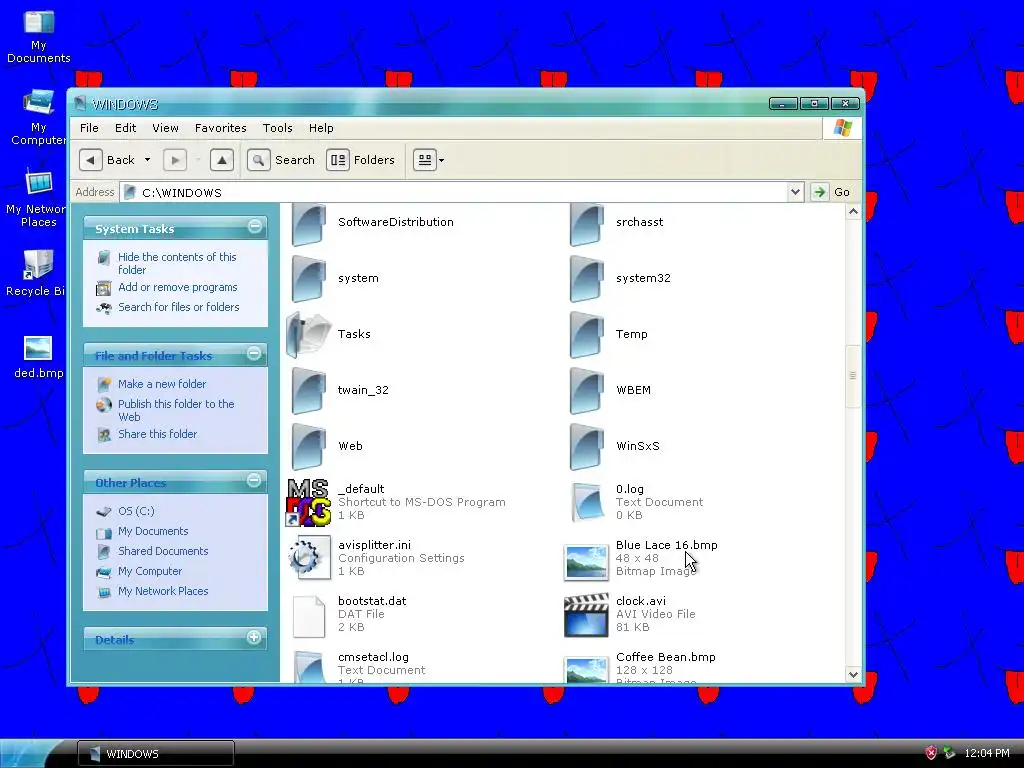Open the Search pane from toolbar

point(281,160)
